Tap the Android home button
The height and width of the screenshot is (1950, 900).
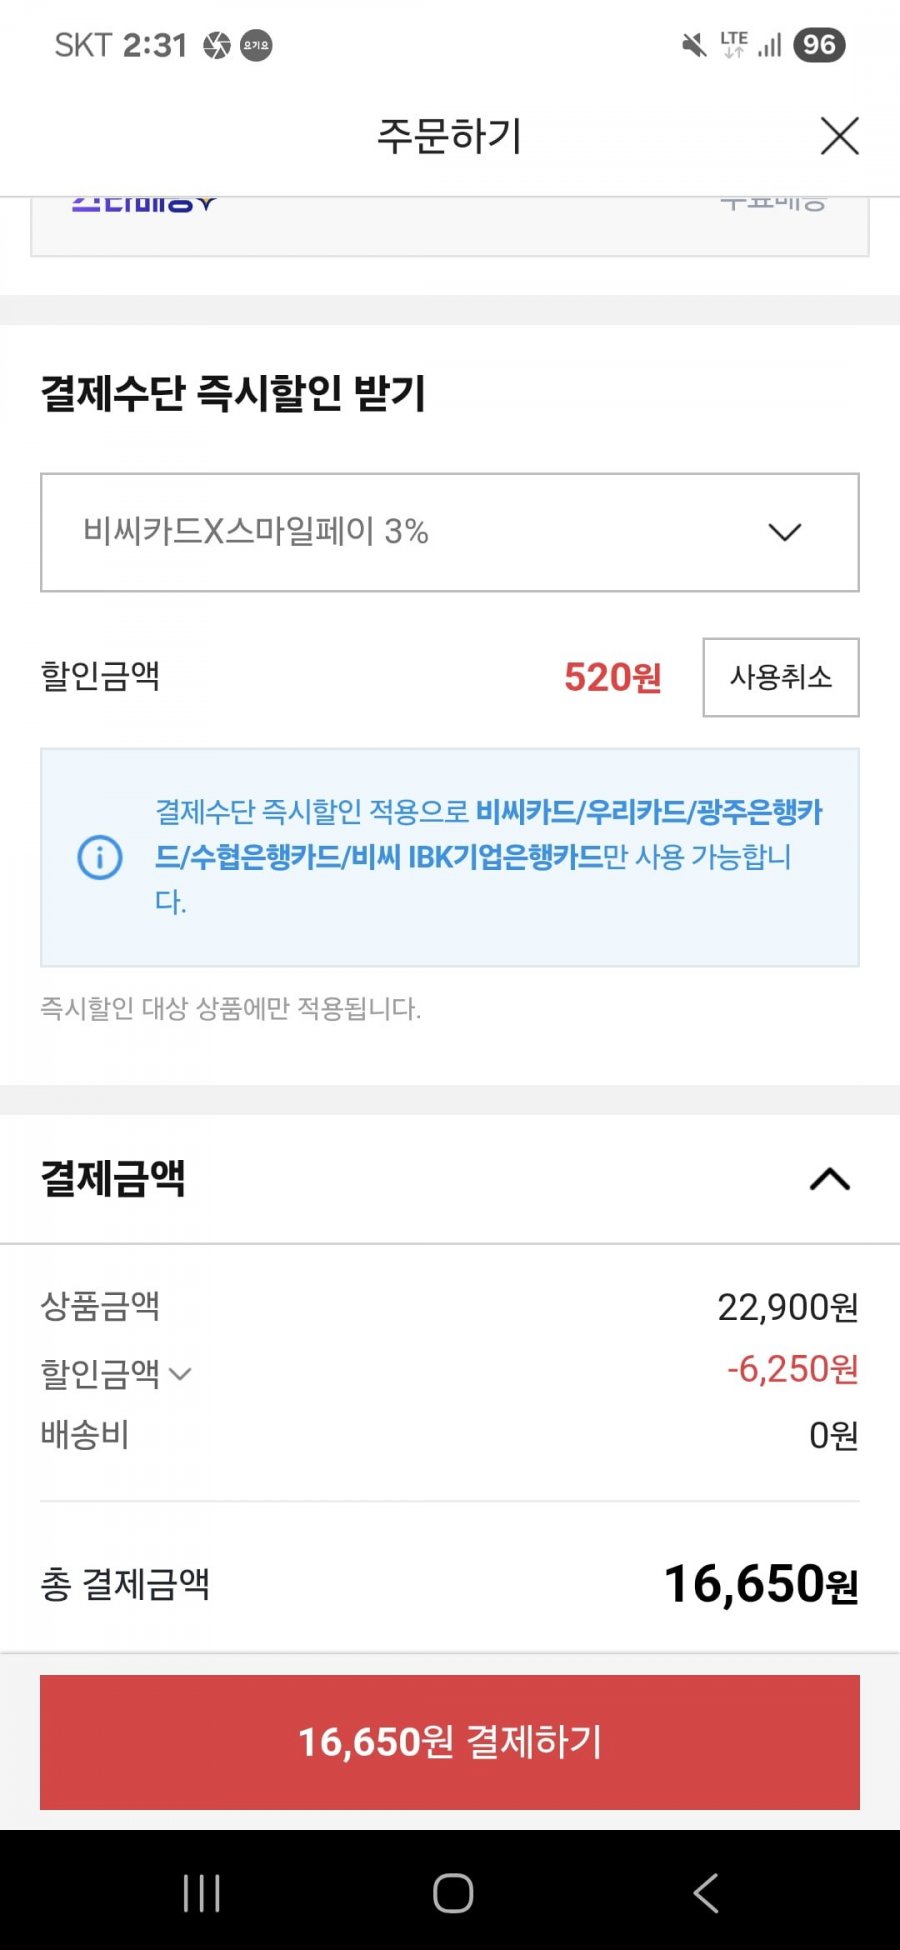452,1892
